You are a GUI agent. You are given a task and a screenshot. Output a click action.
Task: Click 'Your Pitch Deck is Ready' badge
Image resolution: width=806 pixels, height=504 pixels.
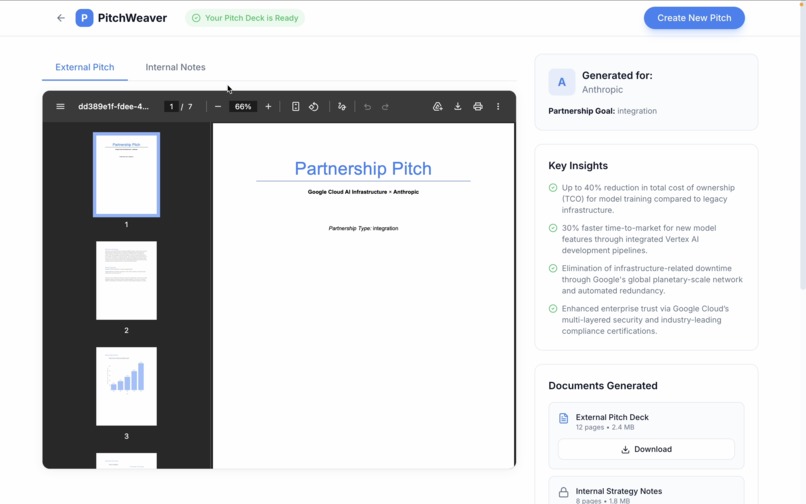click(245, 18)
